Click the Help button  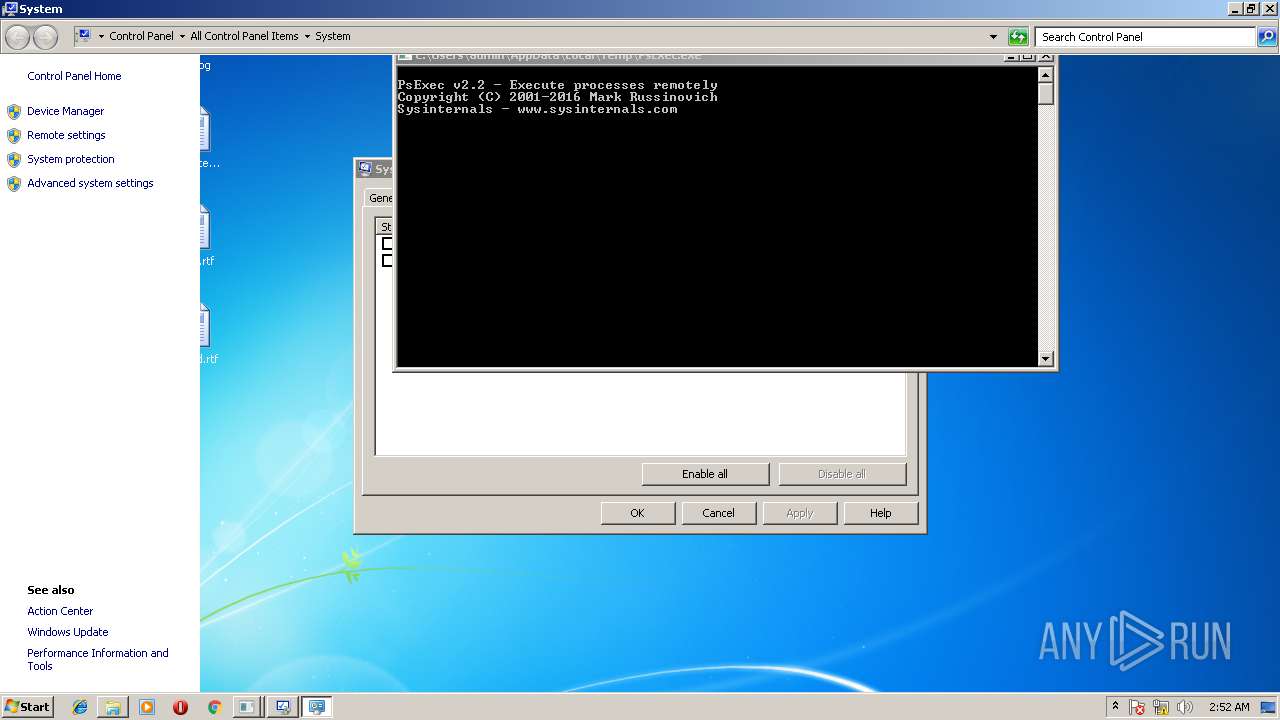pyautogui.click(x=880, y=513)
